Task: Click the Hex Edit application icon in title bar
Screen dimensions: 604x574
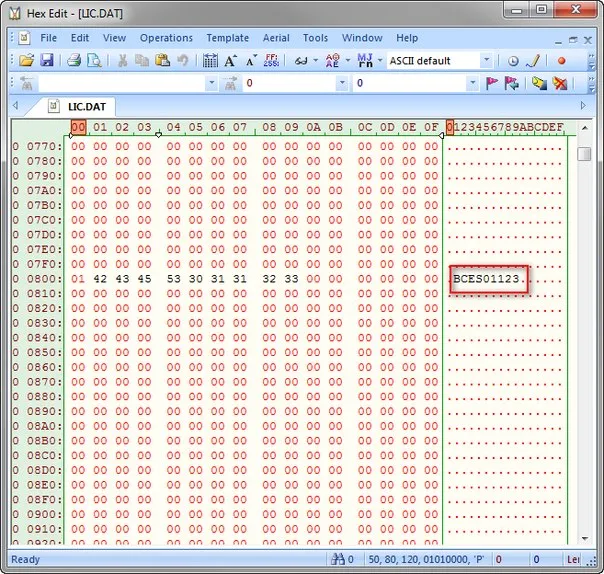Action: (15, 13)
